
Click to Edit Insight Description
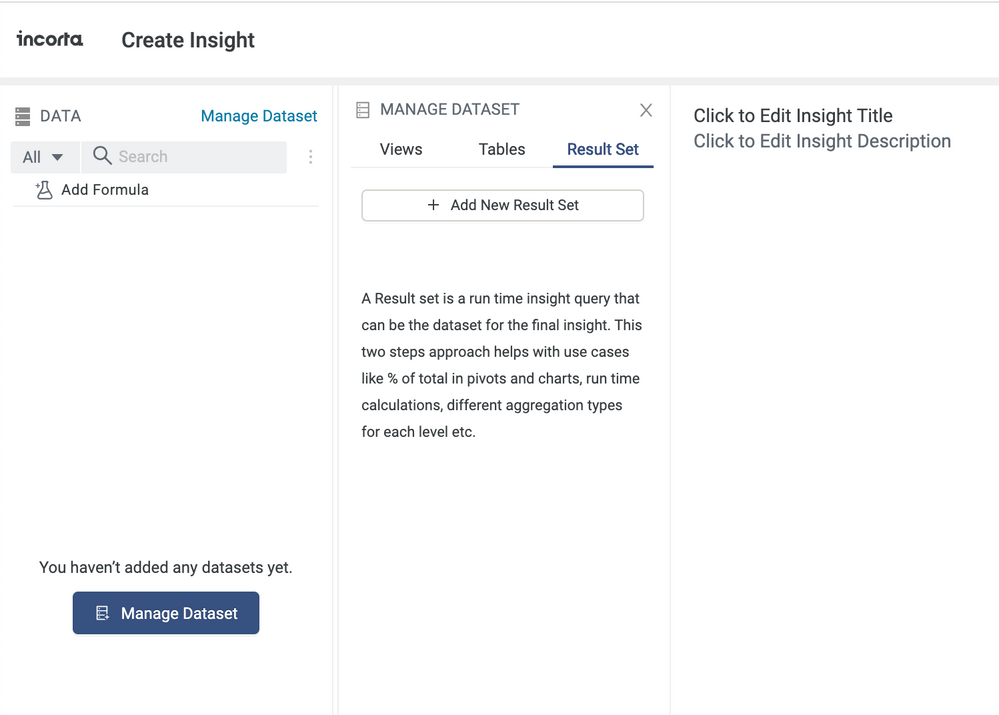(x=822, y=141)
